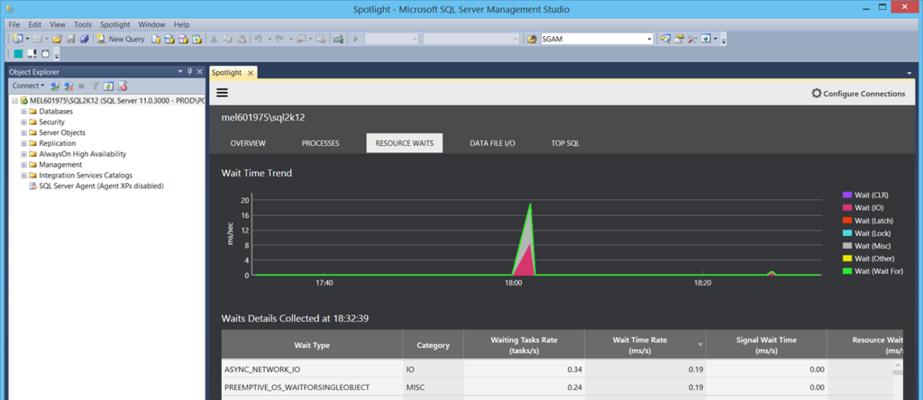Screen dimensions: 923x400
Task: Click the Open File folder icon
Action: 57,39
